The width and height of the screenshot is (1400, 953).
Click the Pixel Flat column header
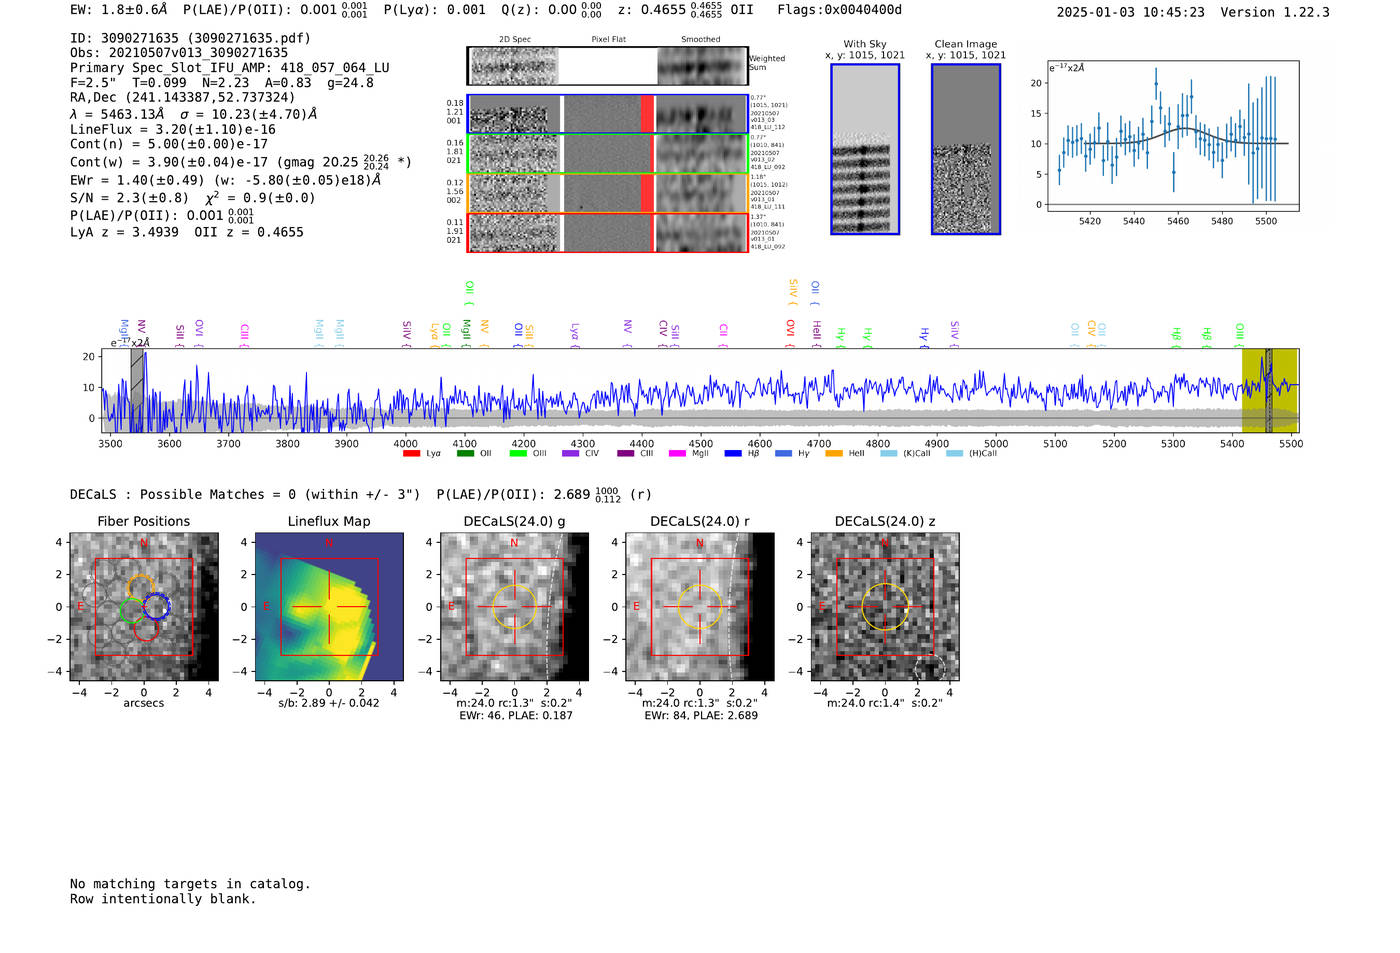pyautogui.click(x=608, y=39)
